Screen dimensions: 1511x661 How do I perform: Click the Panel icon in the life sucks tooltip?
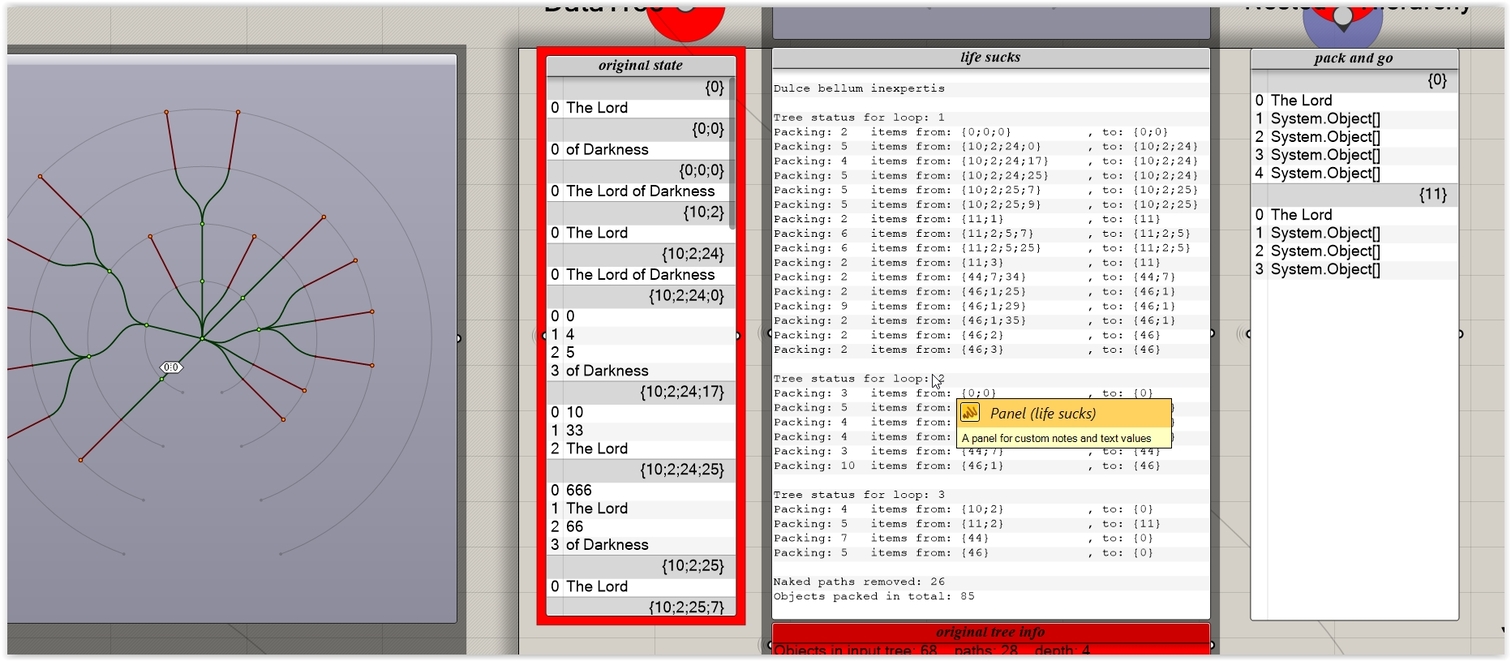point(968,412)
